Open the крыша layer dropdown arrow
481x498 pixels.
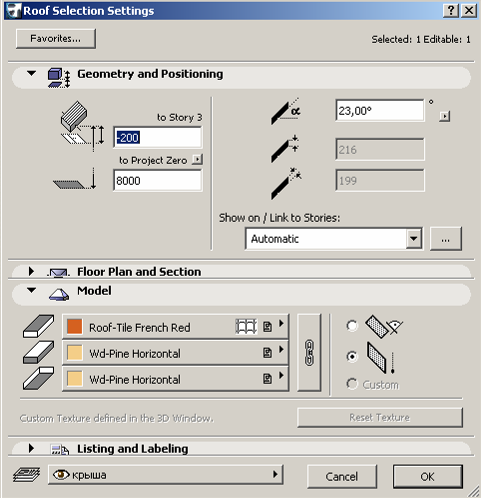[x=275, y=474]
